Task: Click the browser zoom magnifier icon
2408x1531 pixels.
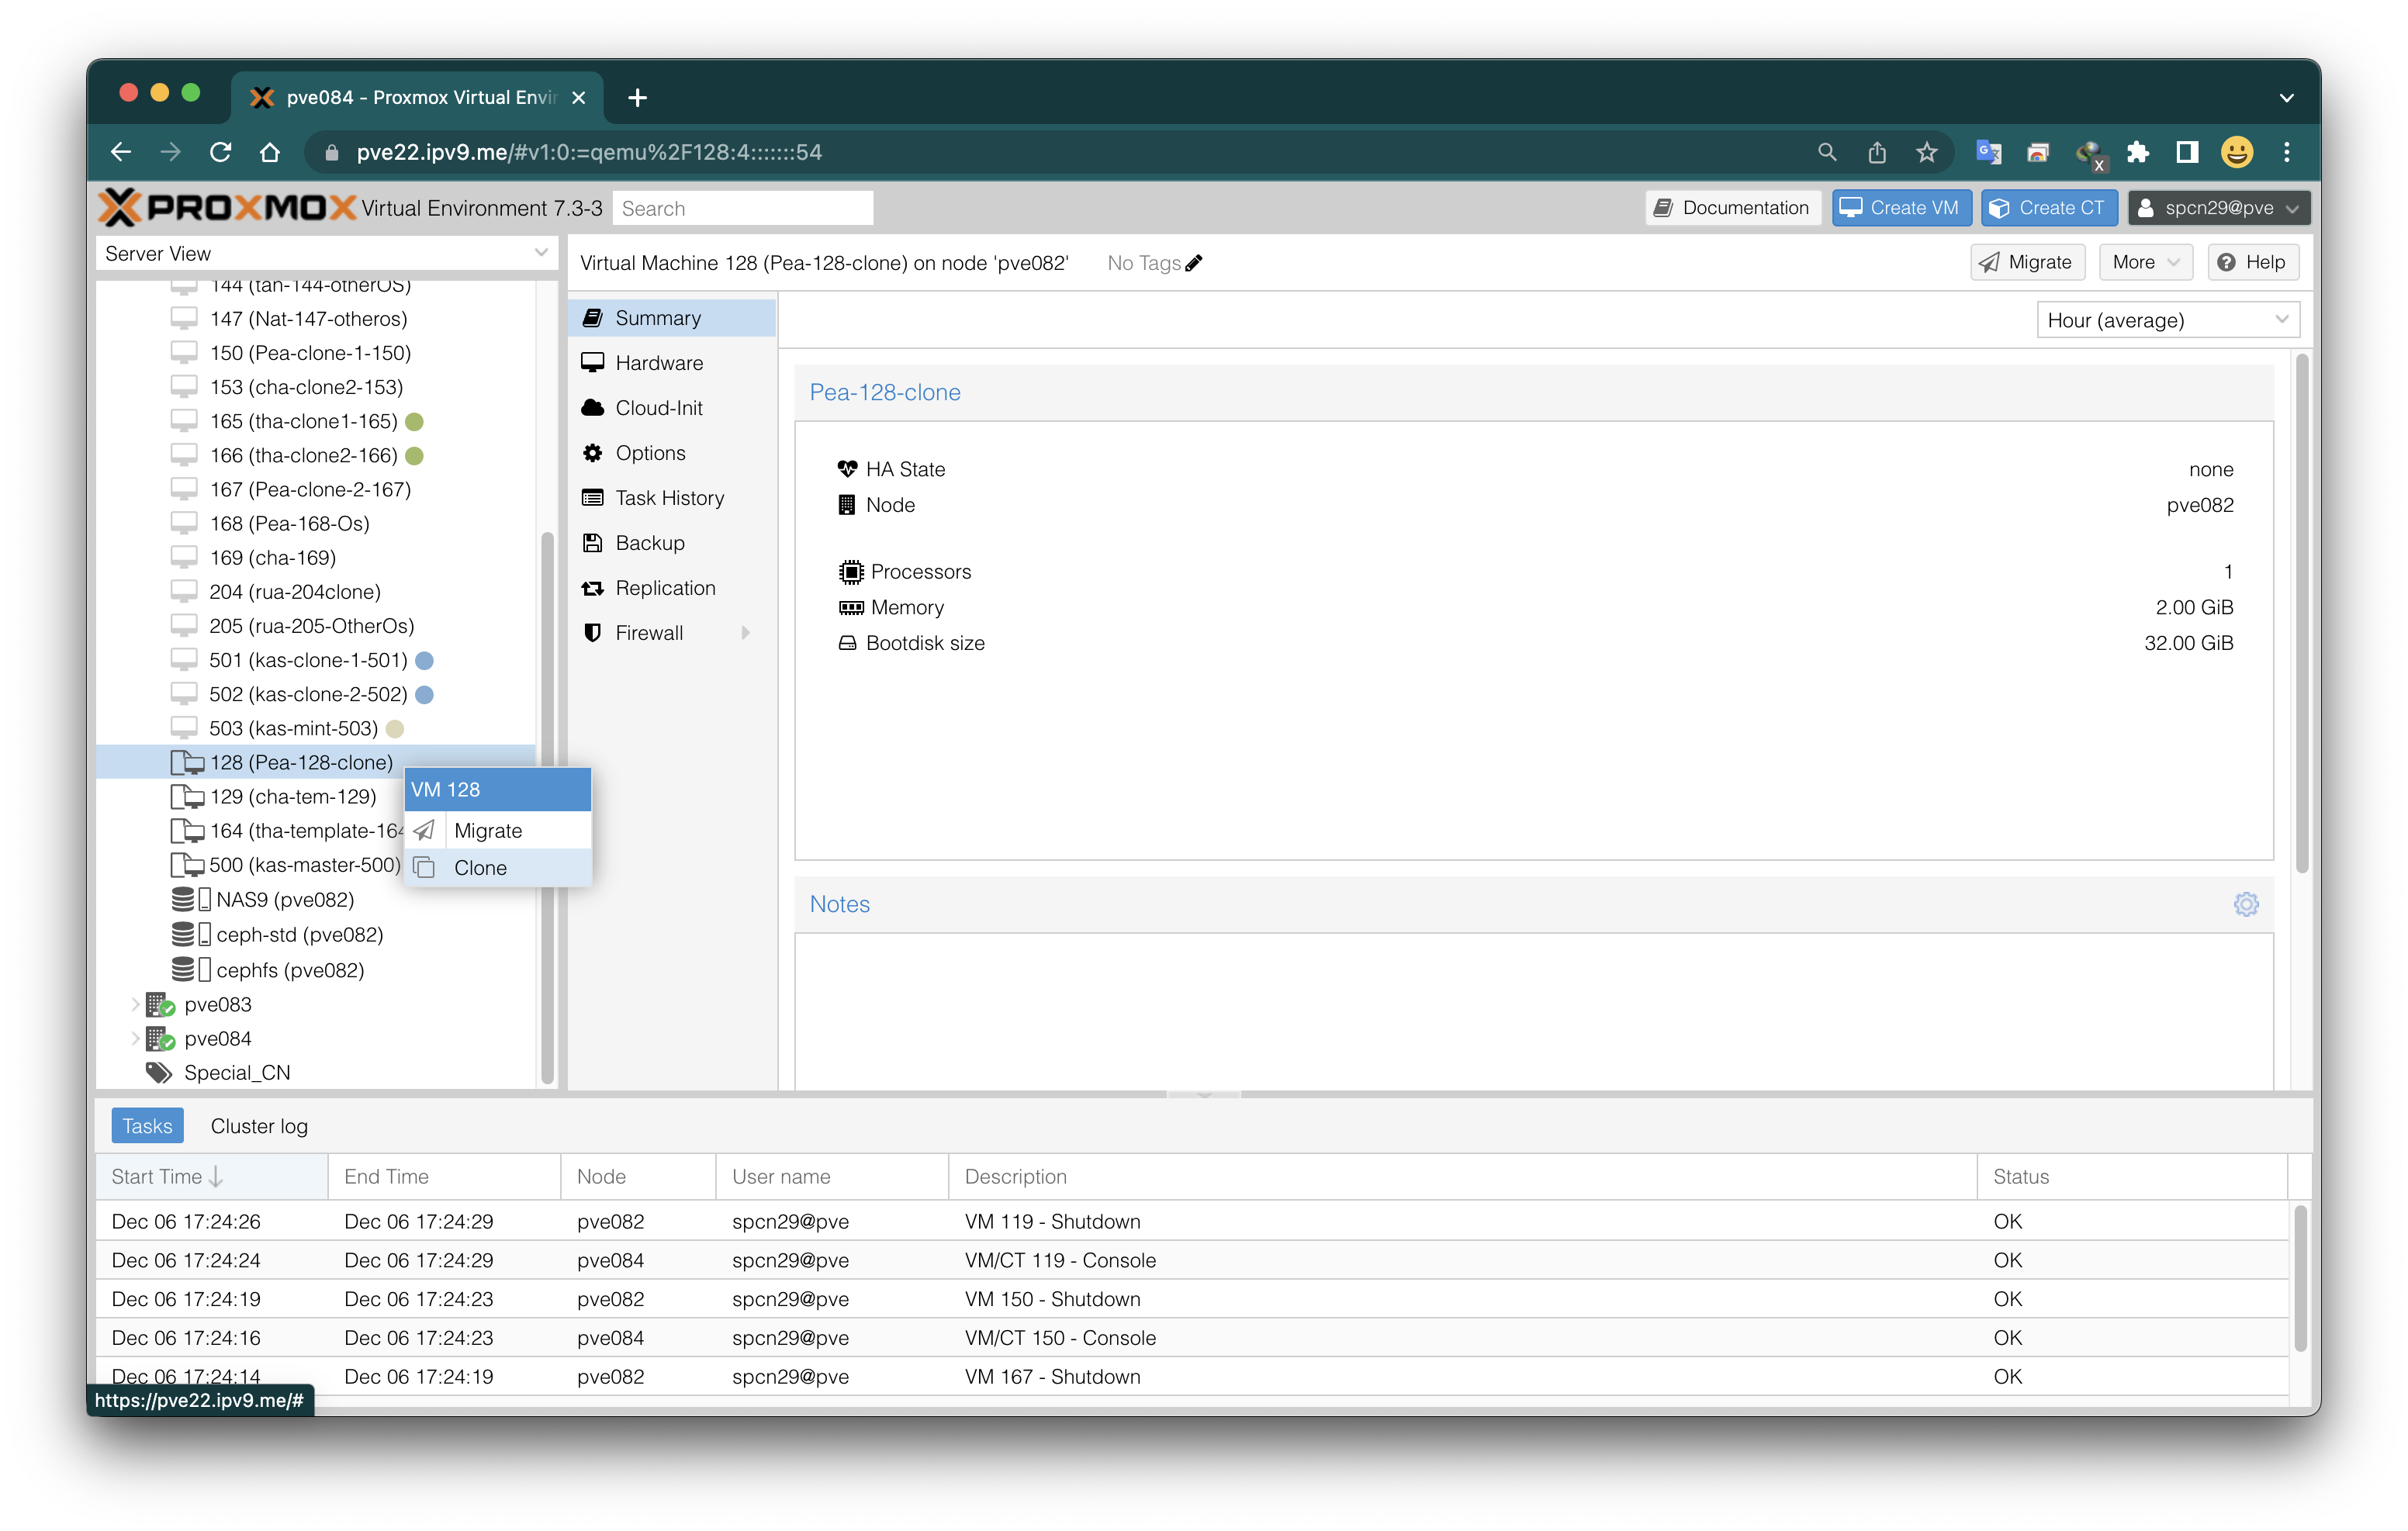Action: pyautogui.click(x=1827, y=152)
